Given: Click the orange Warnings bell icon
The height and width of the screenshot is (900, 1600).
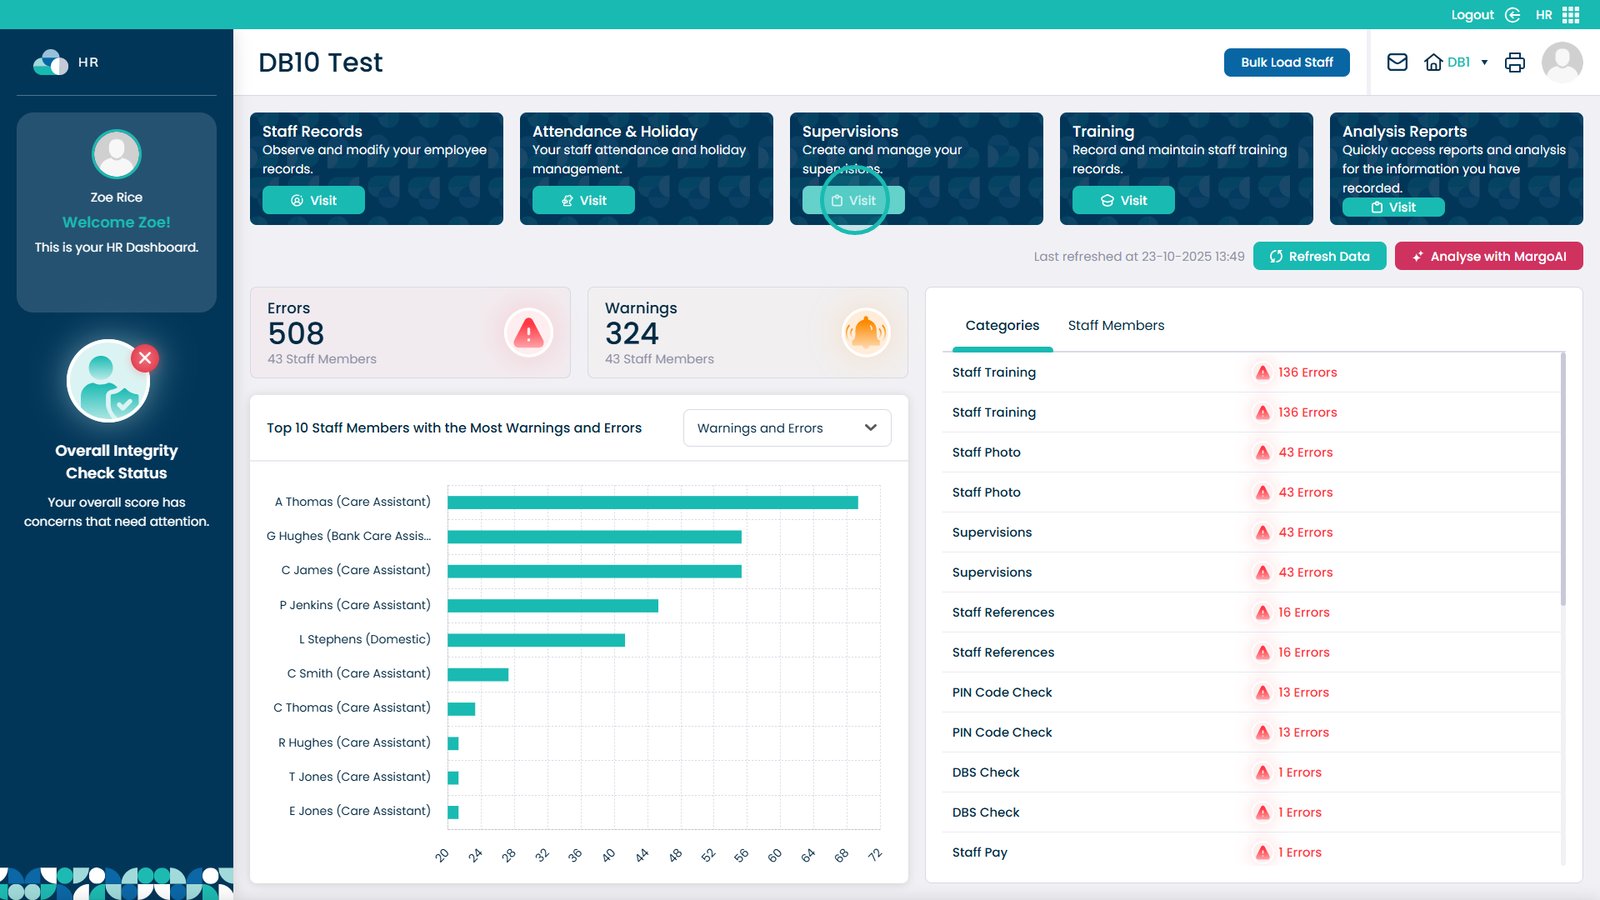Looking at the screenshot, I should 865,333.
